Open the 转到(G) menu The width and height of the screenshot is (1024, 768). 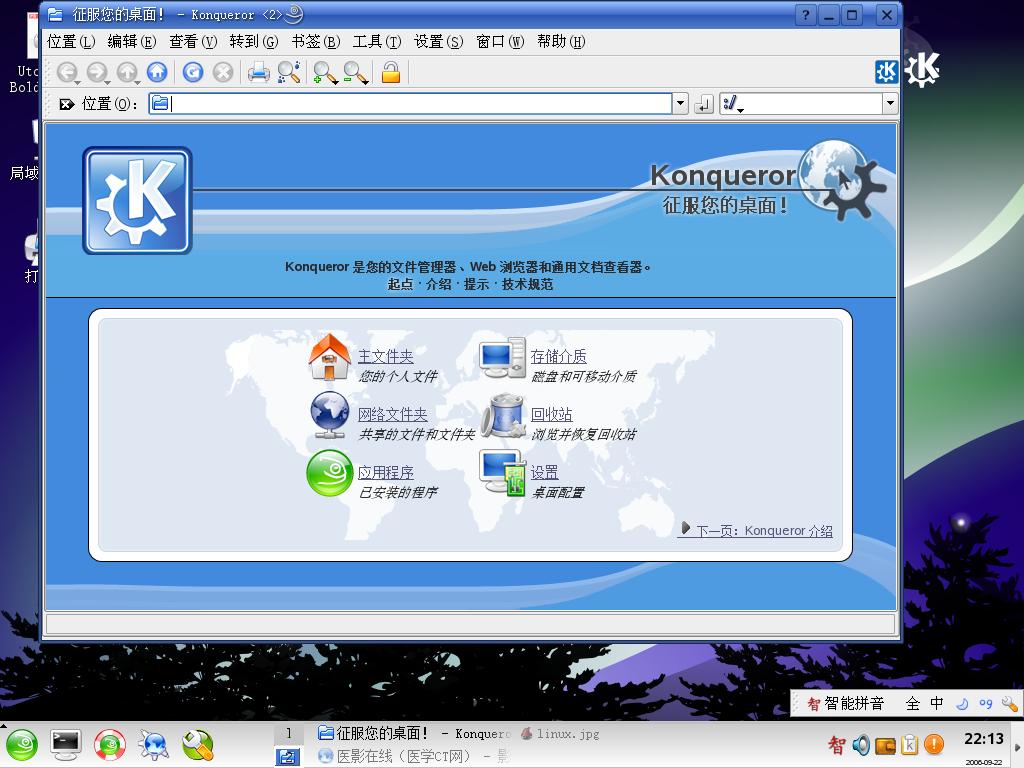tap(254, 42)
